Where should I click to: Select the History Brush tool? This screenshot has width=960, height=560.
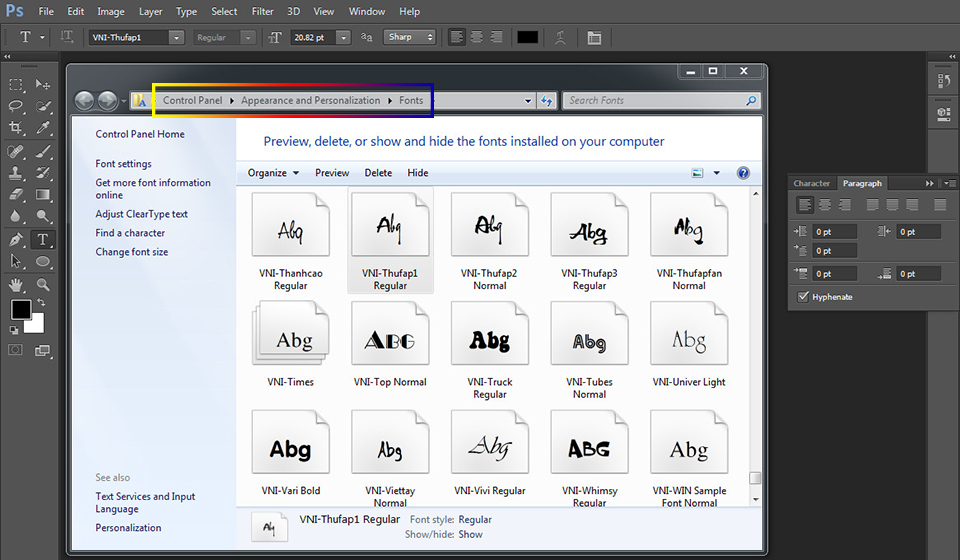coord(43,173)
